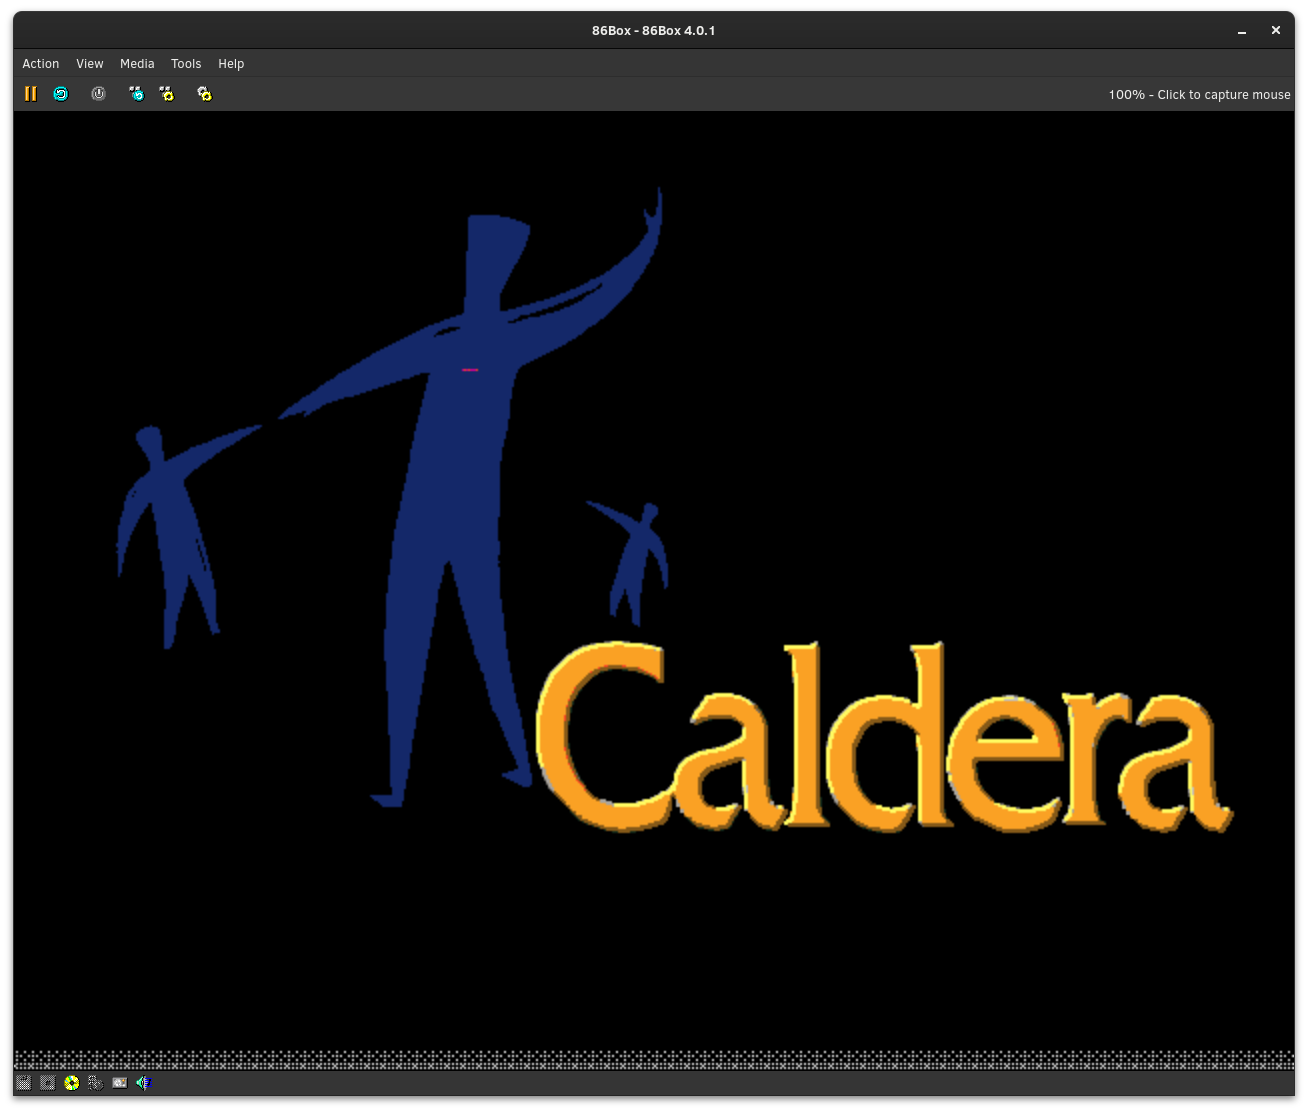1308x1112 pixels.
Task: Click the floppy drive B status icon
Action: coord(47,1082)
